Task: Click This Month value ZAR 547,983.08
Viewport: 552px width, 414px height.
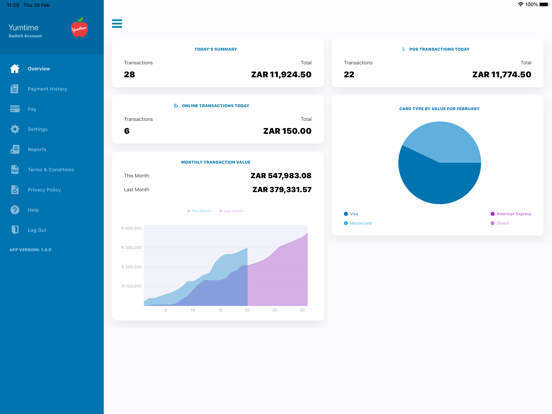Action: (281, 176)
